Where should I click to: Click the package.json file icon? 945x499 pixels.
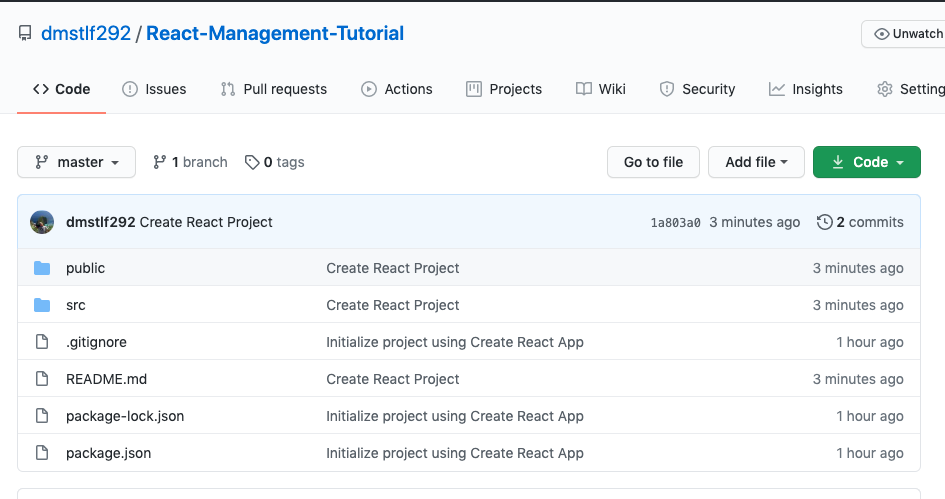pyautogui.click(x=42, y=453)
